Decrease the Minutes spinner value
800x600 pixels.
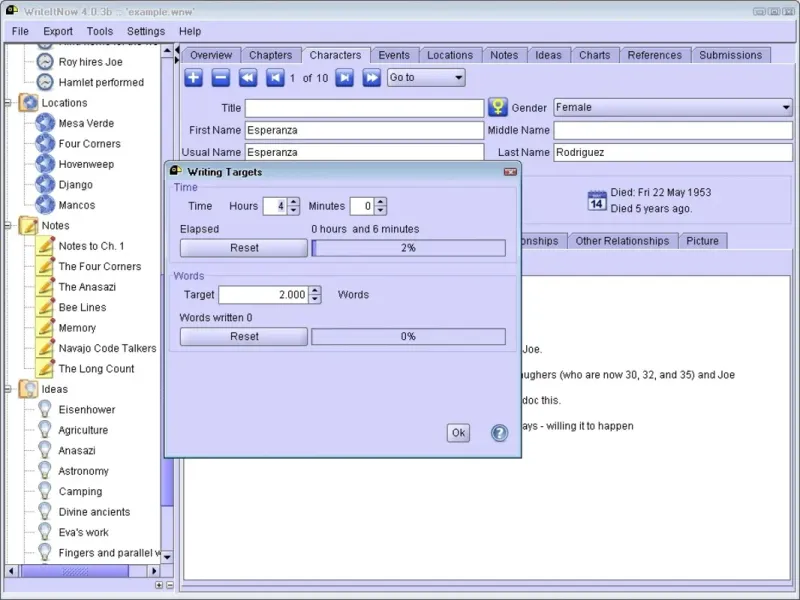click(x=380, y=210)
